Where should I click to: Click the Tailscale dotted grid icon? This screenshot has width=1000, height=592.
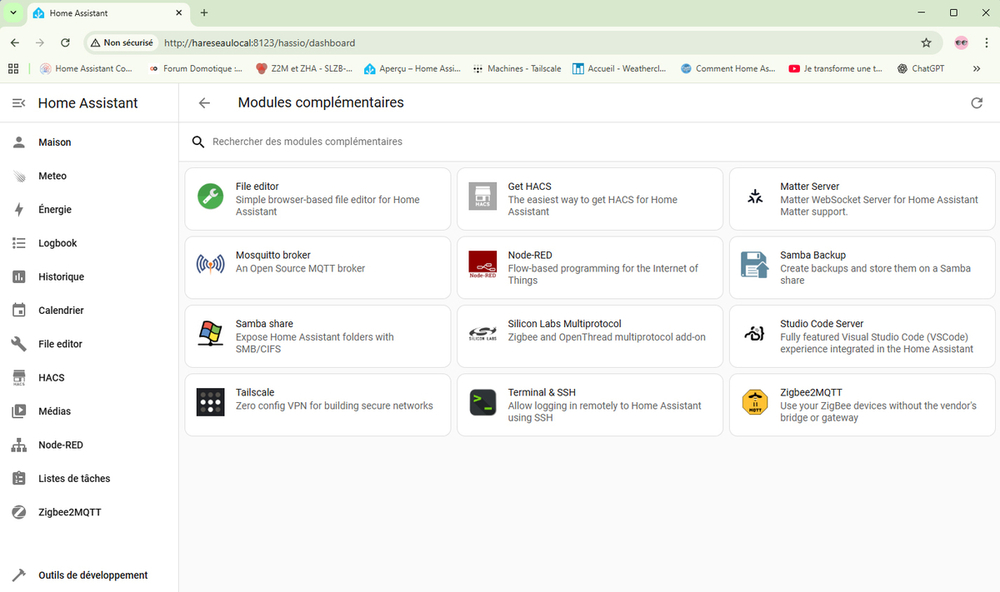tap(210, 402)
